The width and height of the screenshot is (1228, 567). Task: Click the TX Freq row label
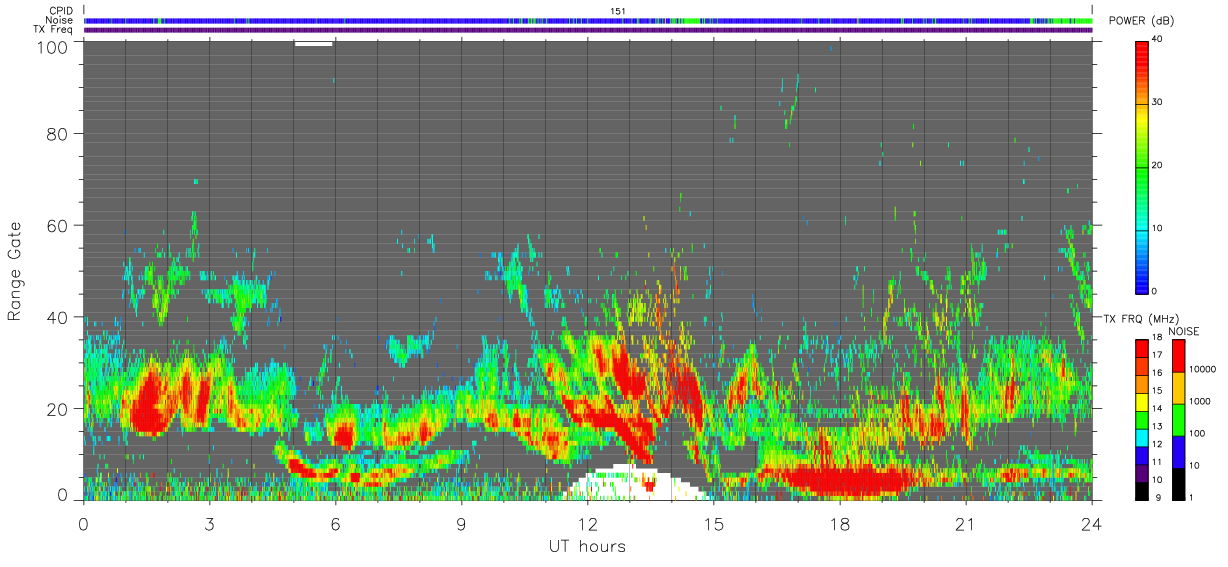54,29
